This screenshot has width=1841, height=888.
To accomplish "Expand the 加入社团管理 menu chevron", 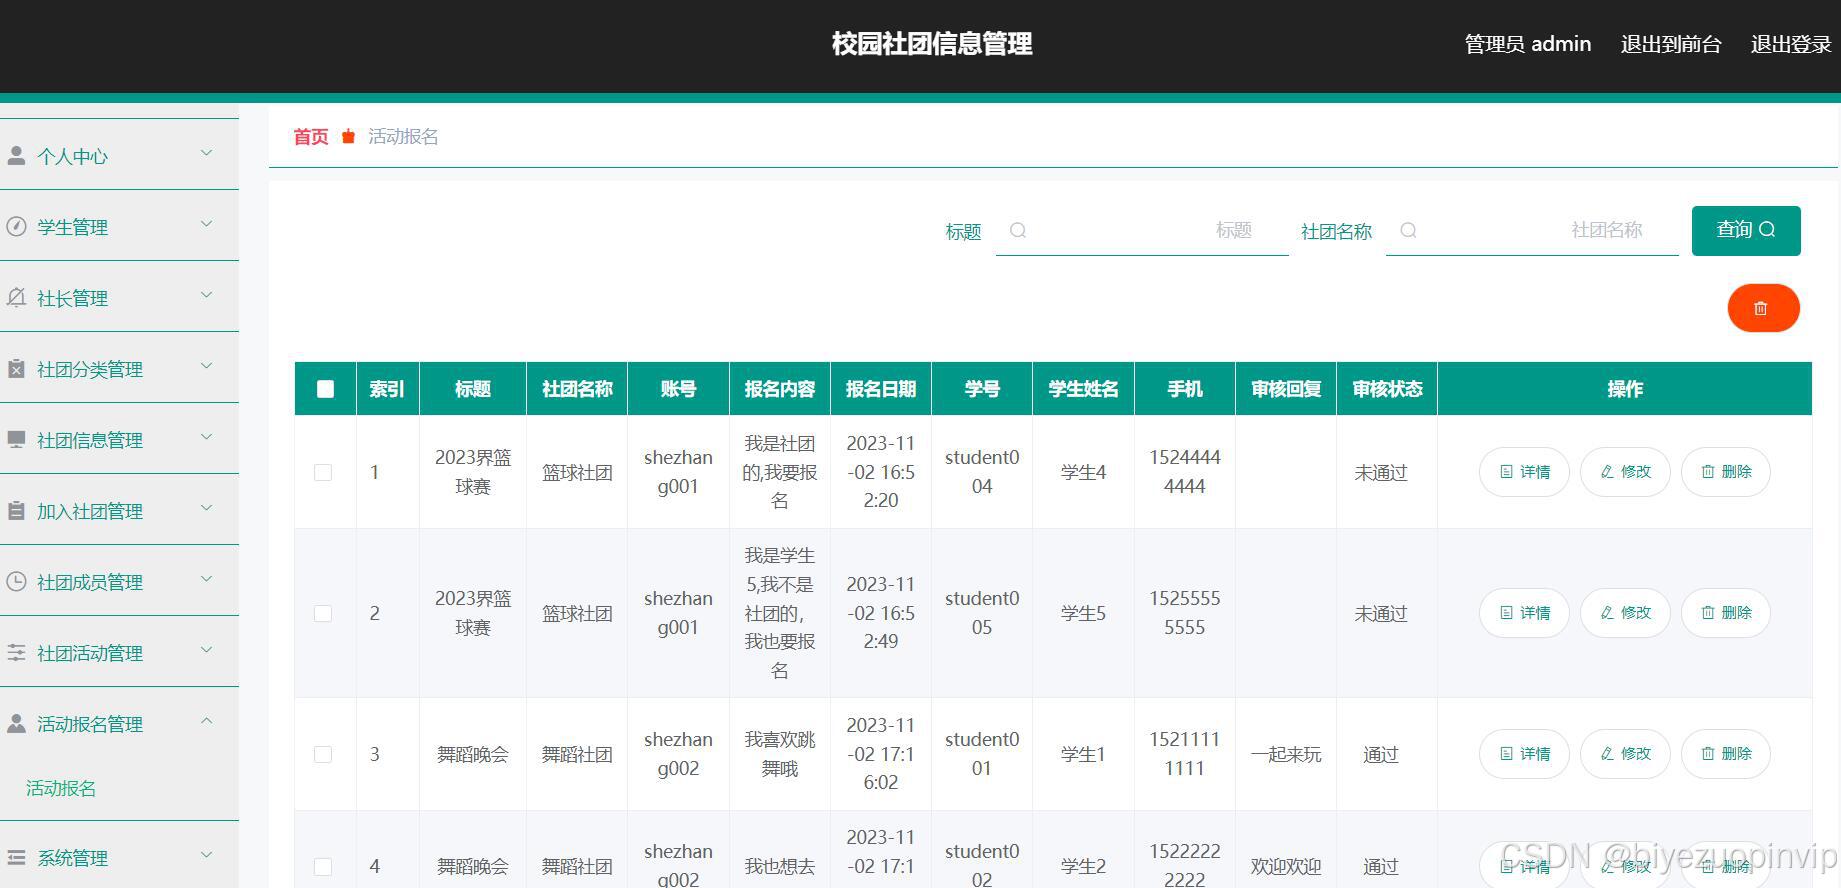I will [207, 508].
